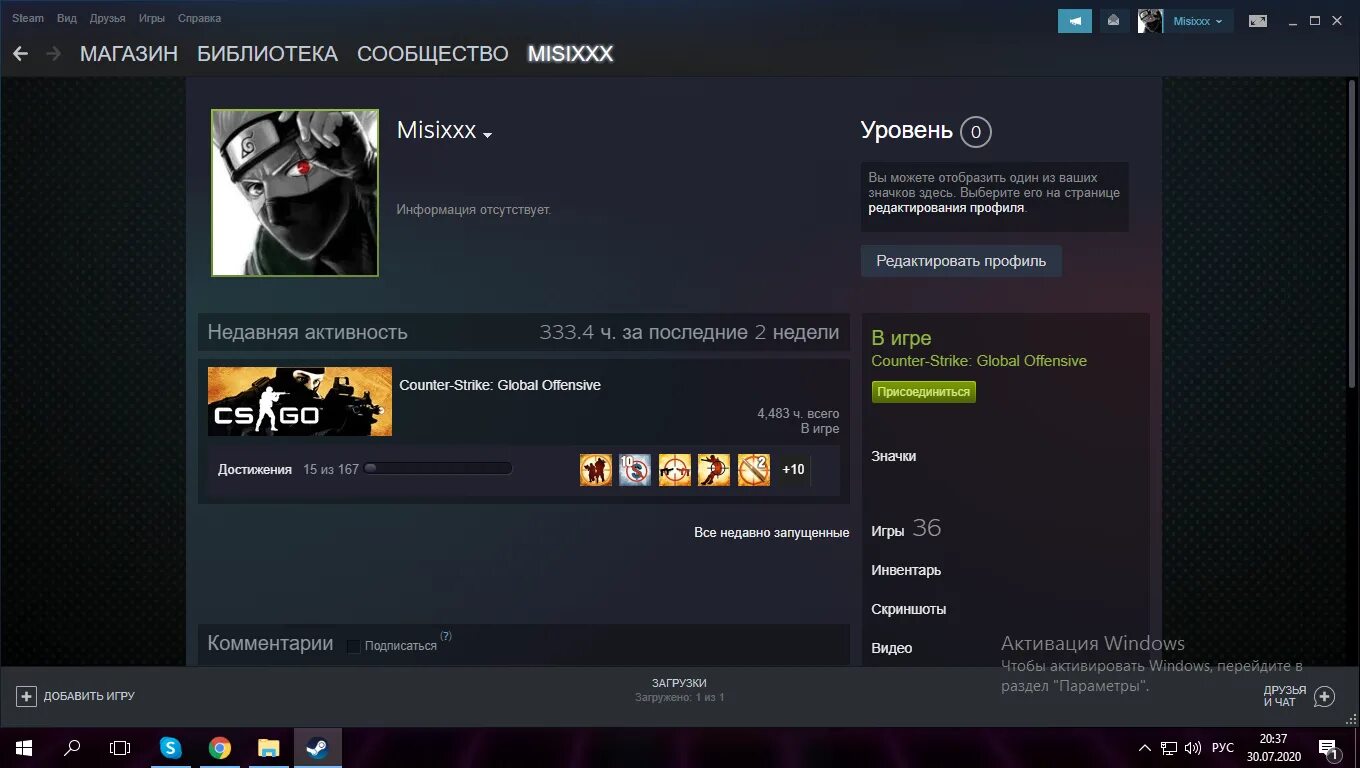Go to the СООБЩЕСТВО tab
Screen dimensions: 1360x768
432,54
